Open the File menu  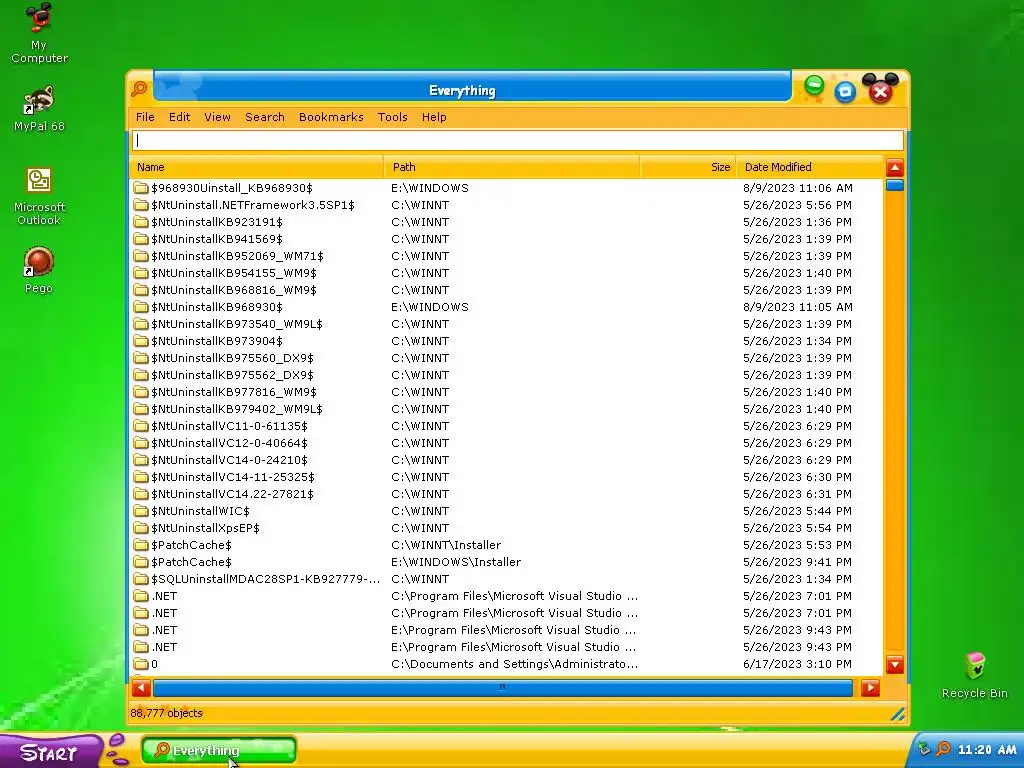click(x=145, y=117)
